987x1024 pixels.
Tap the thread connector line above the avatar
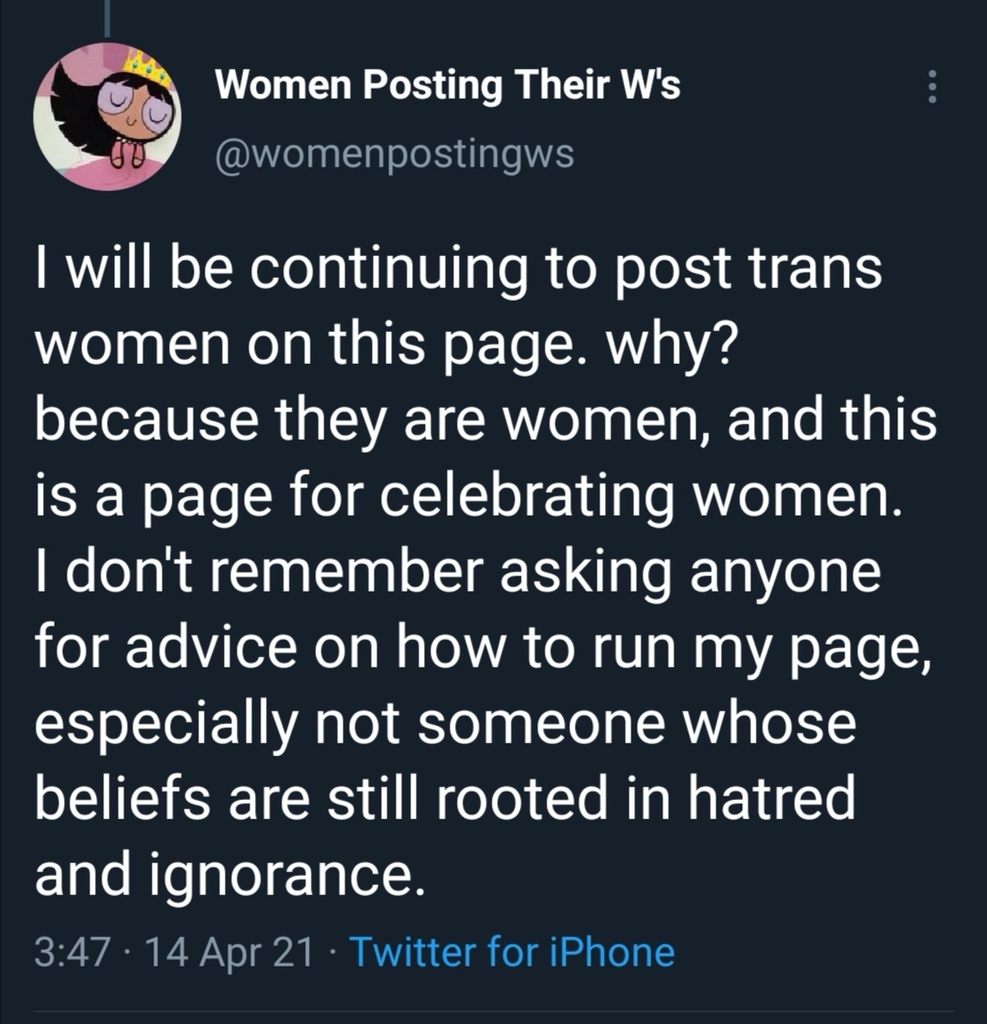click(x=108, y=18)
